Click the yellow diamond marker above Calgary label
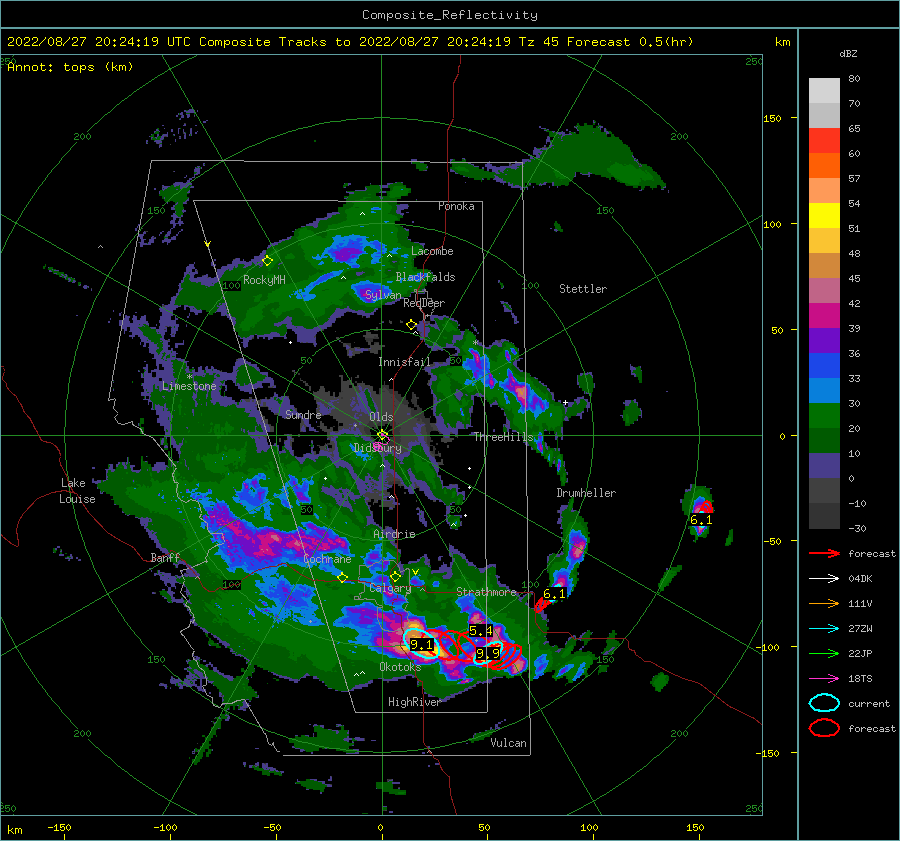Image resolution: width=900 pixels, height=841 pixels. [x=395, y=576]
